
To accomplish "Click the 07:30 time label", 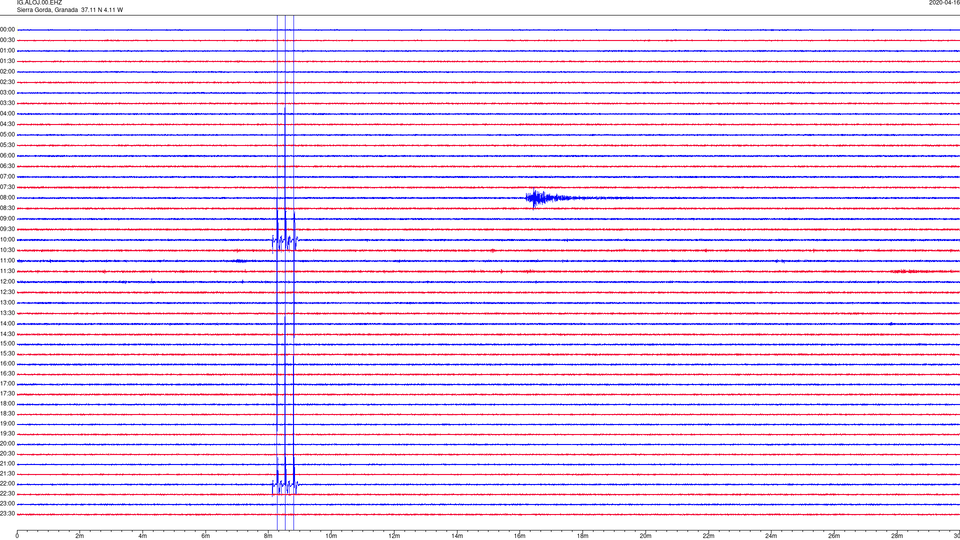I will coord(7,187).
